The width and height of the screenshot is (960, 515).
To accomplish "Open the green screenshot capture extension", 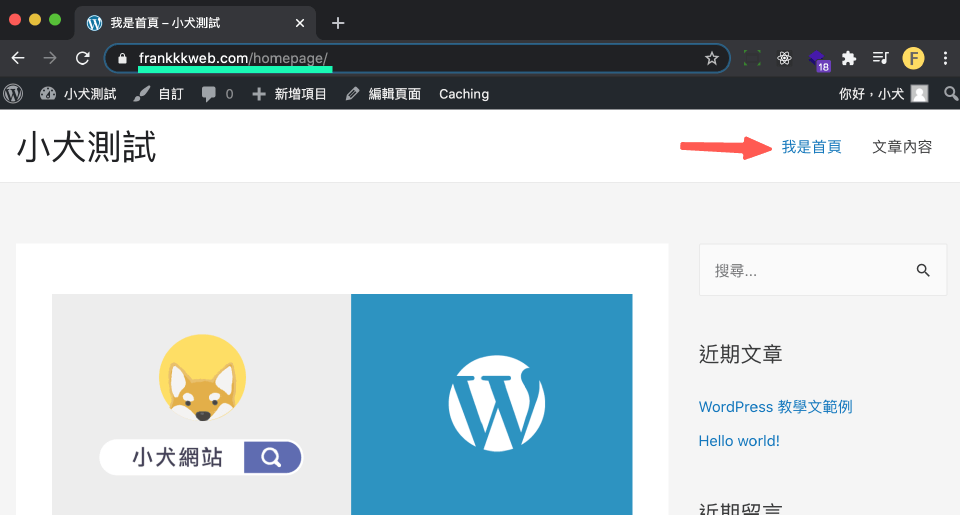I will pos(752,58).
